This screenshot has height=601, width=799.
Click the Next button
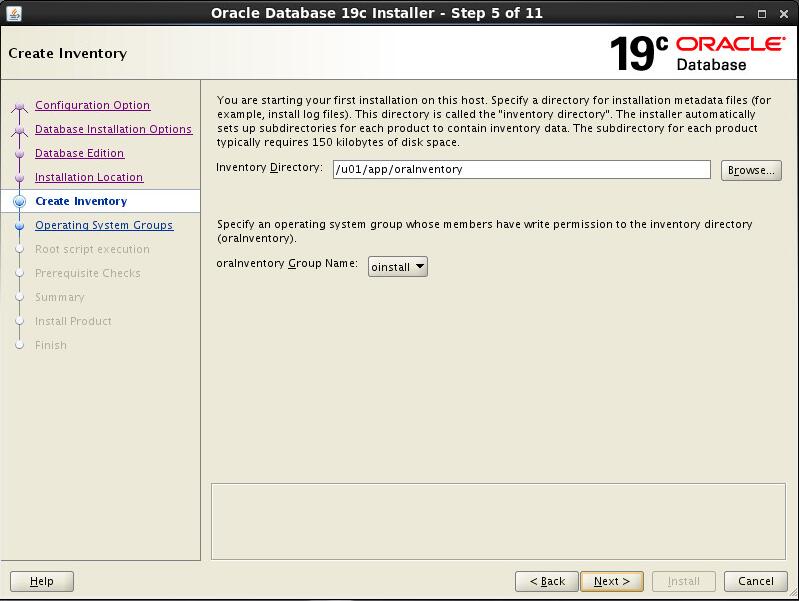click(x=611, y=581)
